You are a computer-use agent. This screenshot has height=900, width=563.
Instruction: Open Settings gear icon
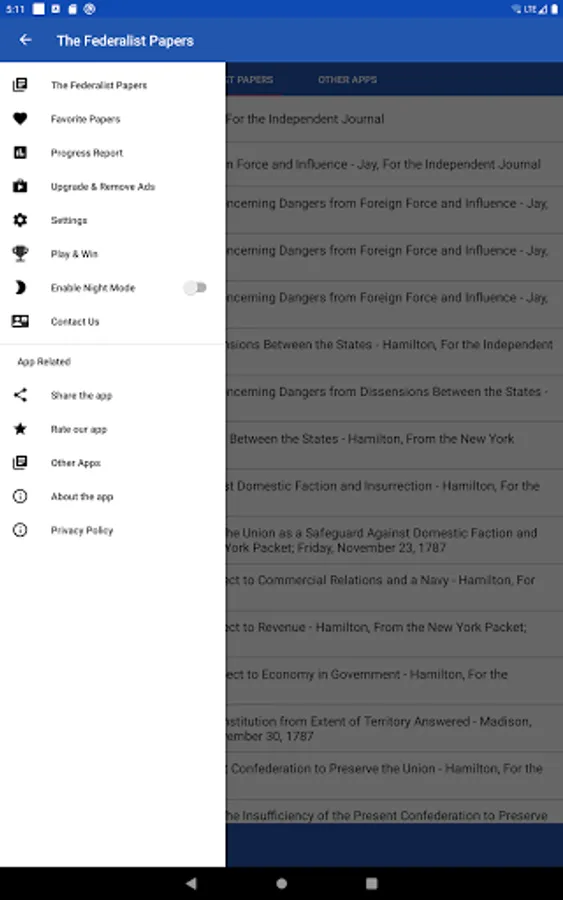point(20,220)
